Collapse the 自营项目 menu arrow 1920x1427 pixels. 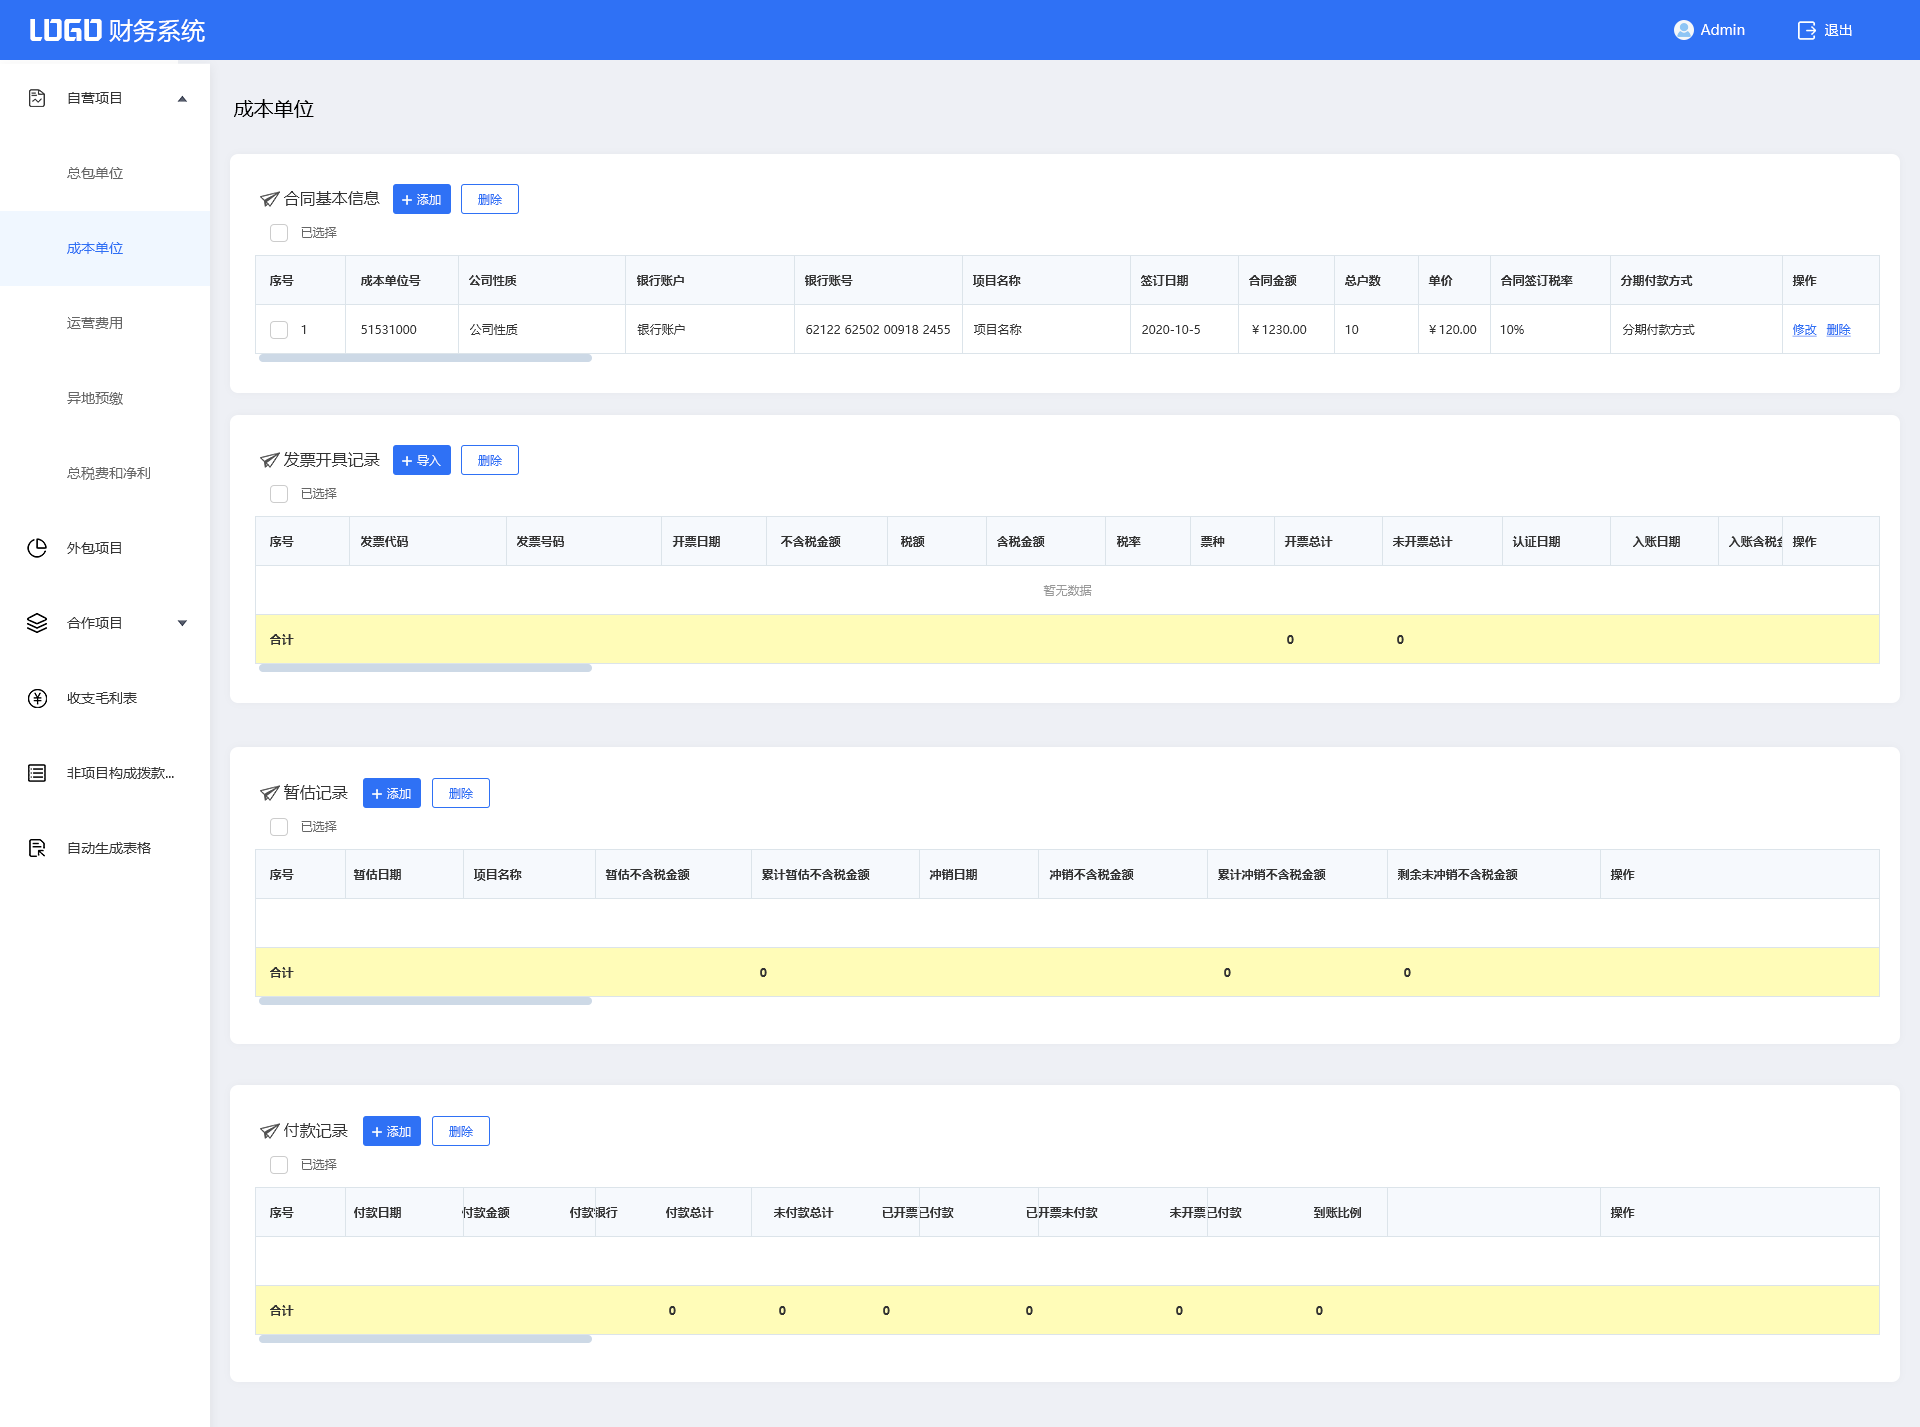point(182,98)
